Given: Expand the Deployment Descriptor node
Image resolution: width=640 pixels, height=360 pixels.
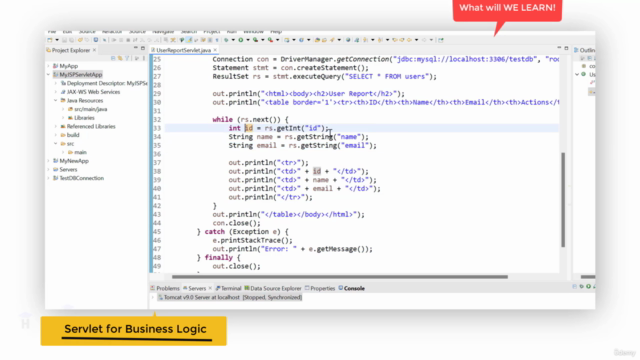Looking at the screenshot, I should tap(56, 83).
